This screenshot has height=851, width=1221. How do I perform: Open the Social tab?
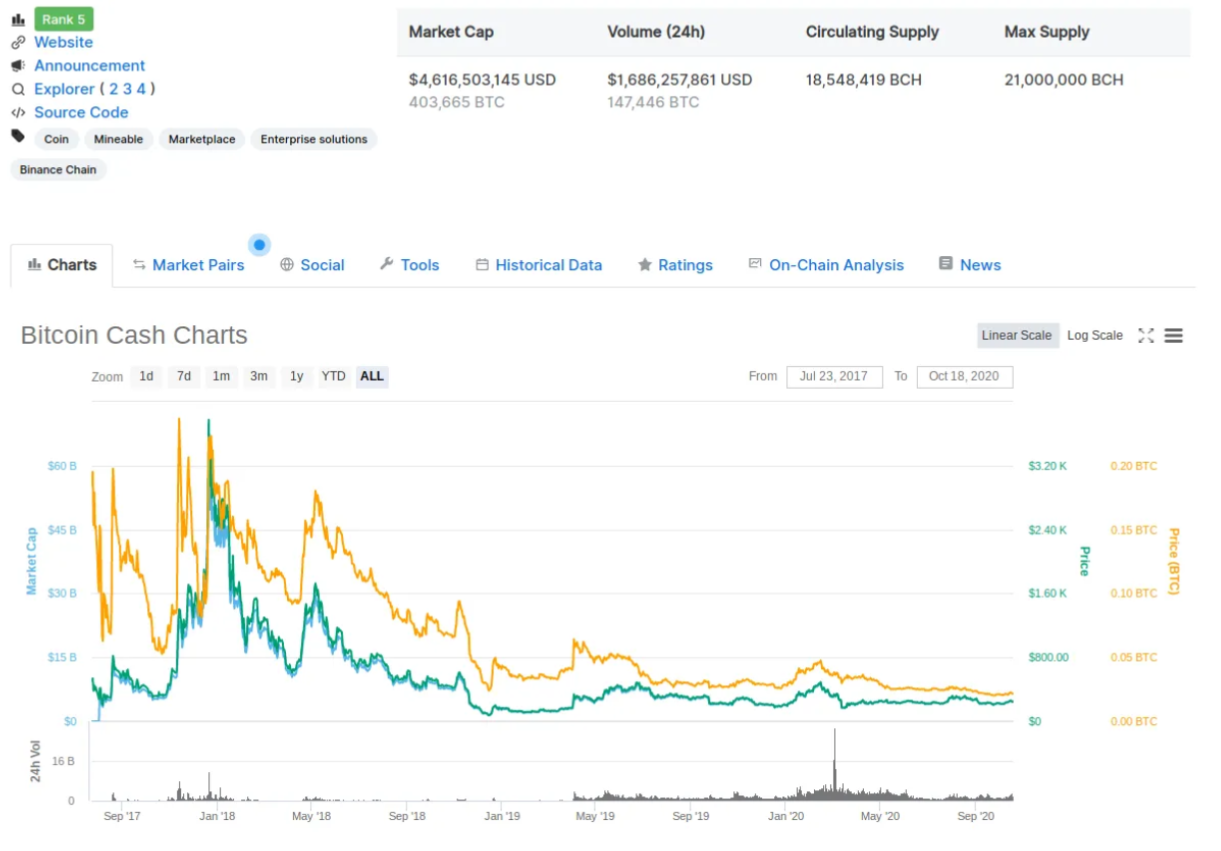click(x=312, y=265)
